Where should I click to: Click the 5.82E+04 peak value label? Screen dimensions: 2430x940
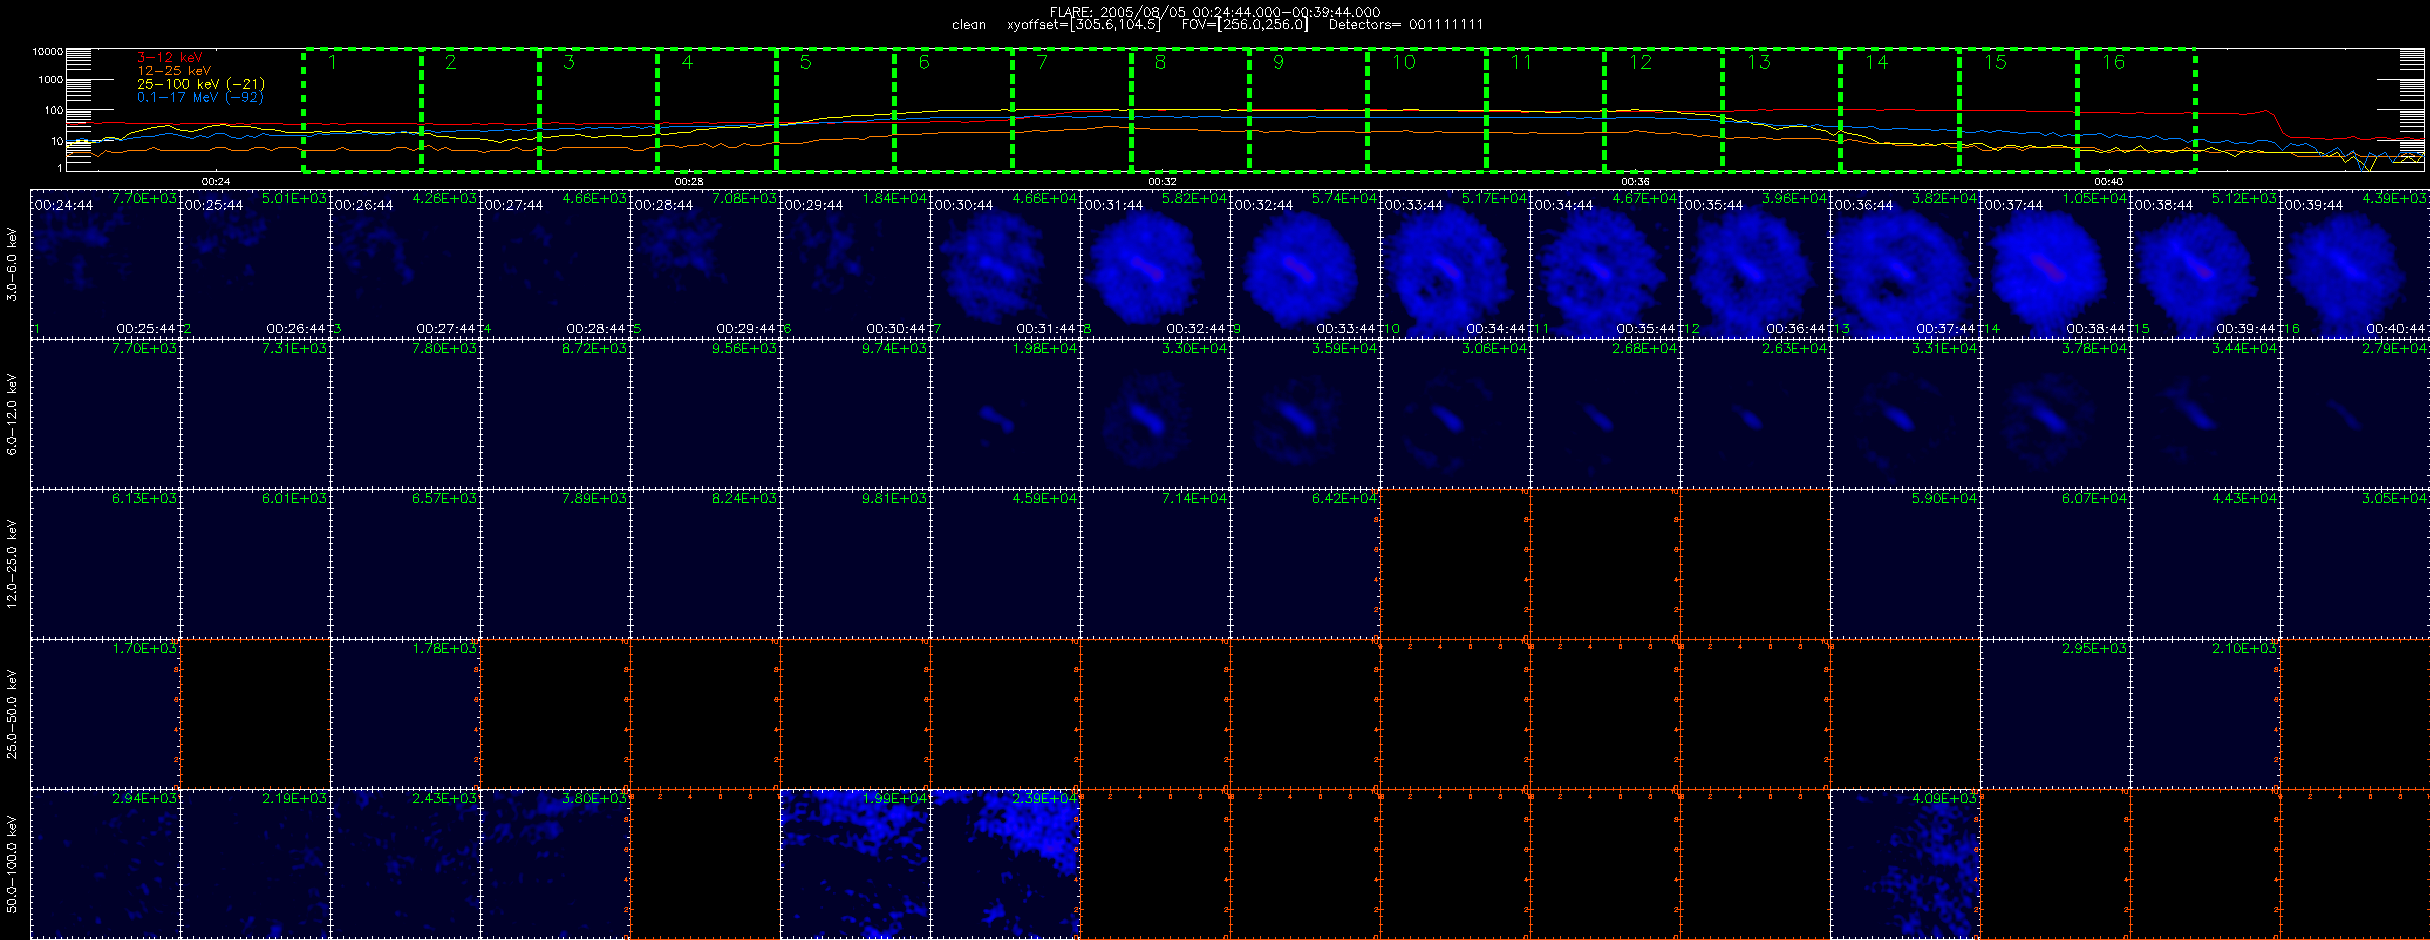tap(1194, 199)
